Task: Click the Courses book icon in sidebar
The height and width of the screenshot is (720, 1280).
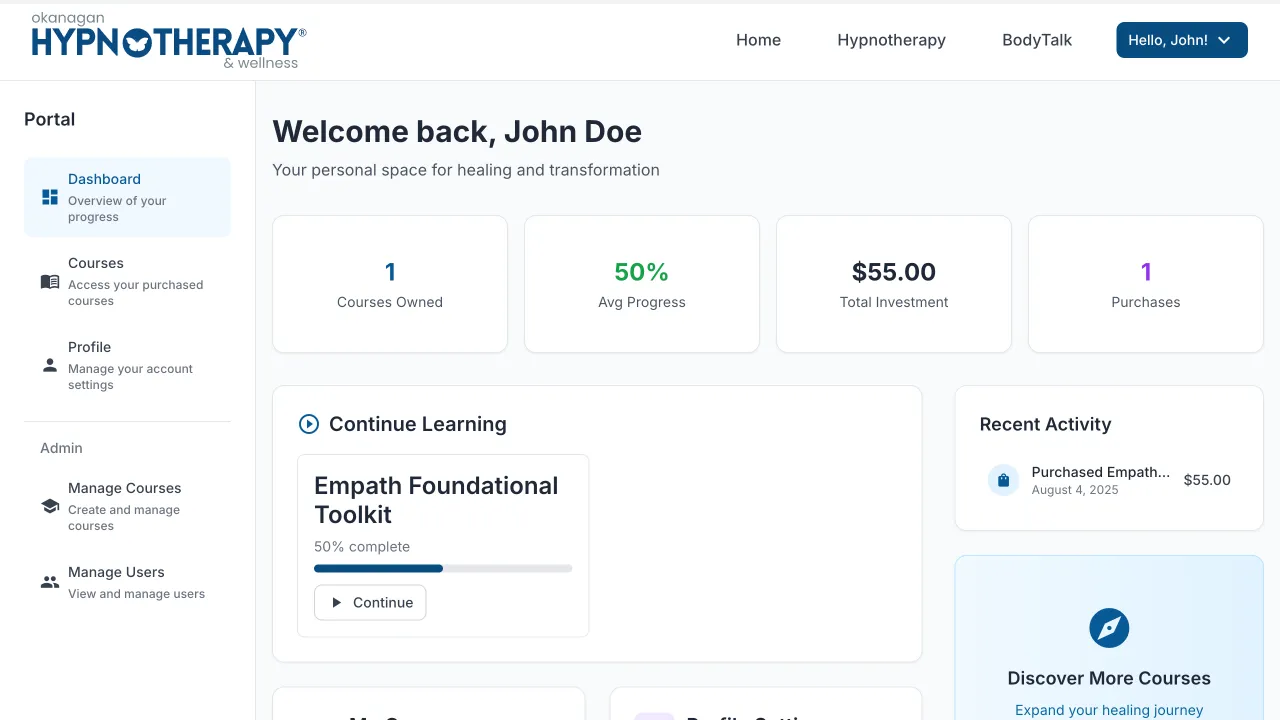Action: click(49, 281)
